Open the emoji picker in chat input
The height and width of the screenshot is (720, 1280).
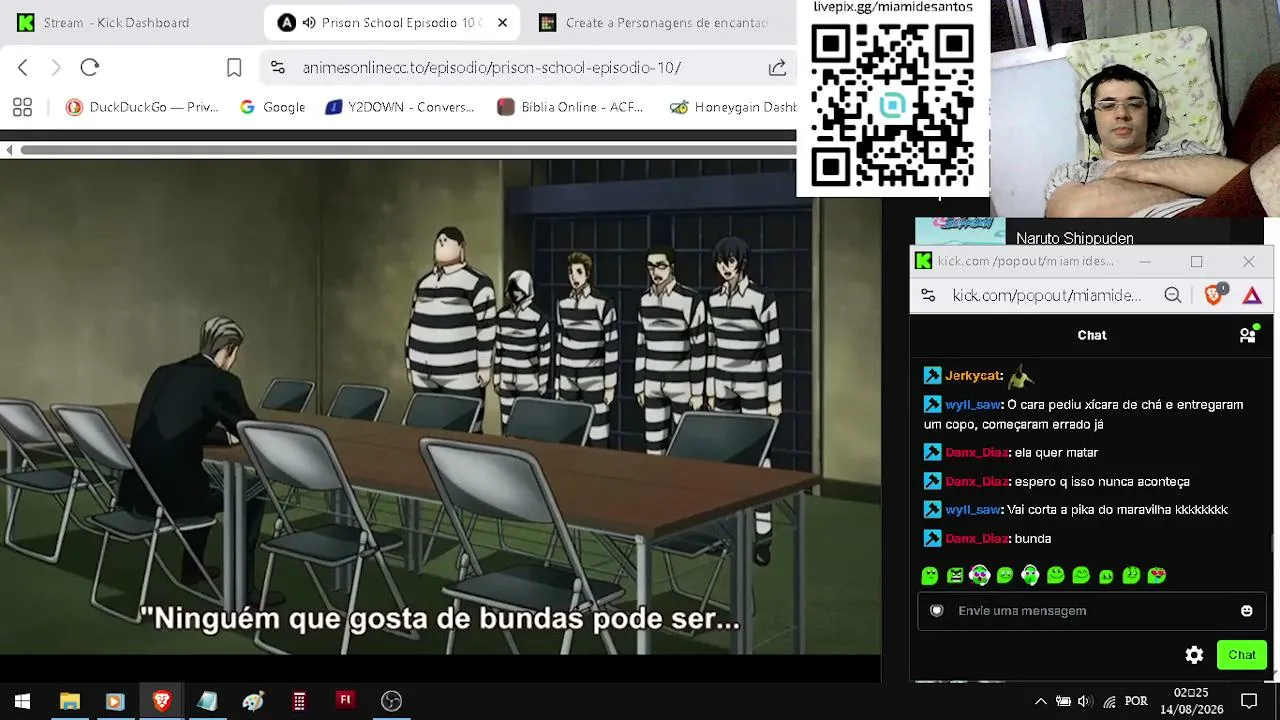1246,611
